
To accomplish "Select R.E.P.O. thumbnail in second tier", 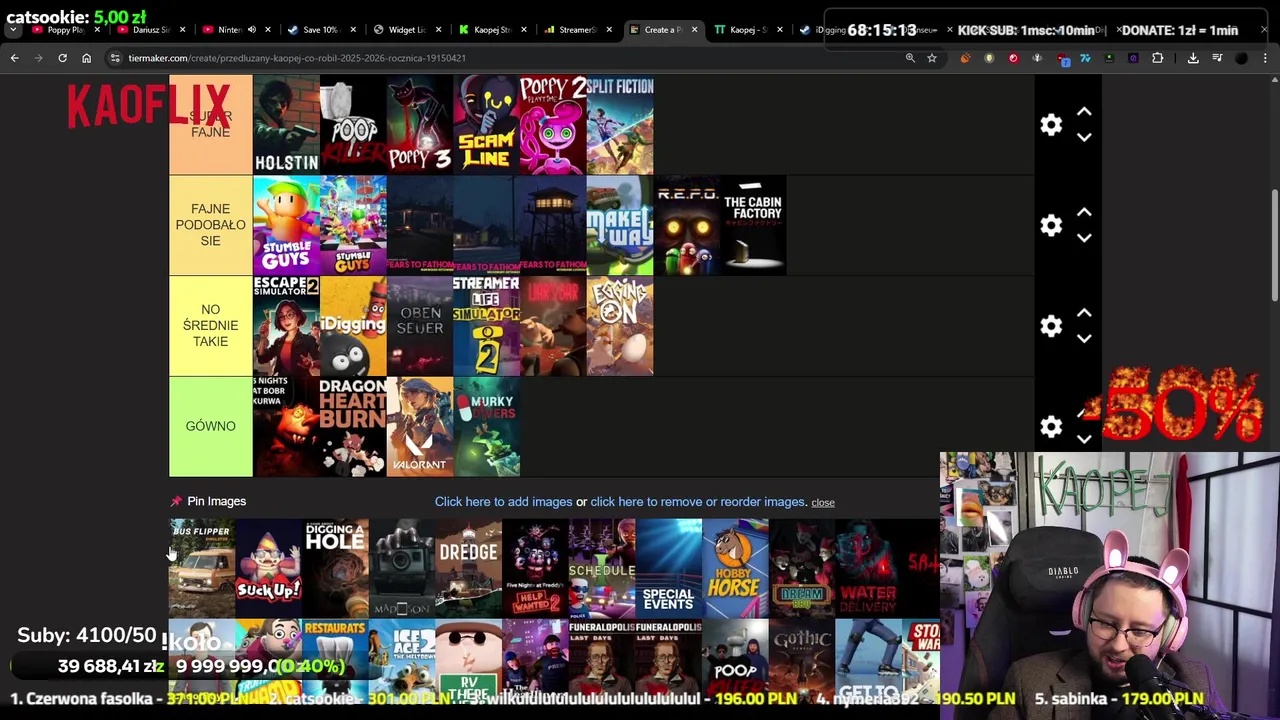I will [x=686, y=225].
